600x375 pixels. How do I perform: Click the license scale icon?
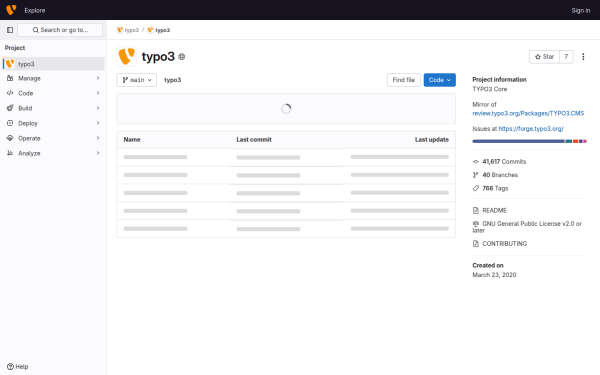(476, 223)
